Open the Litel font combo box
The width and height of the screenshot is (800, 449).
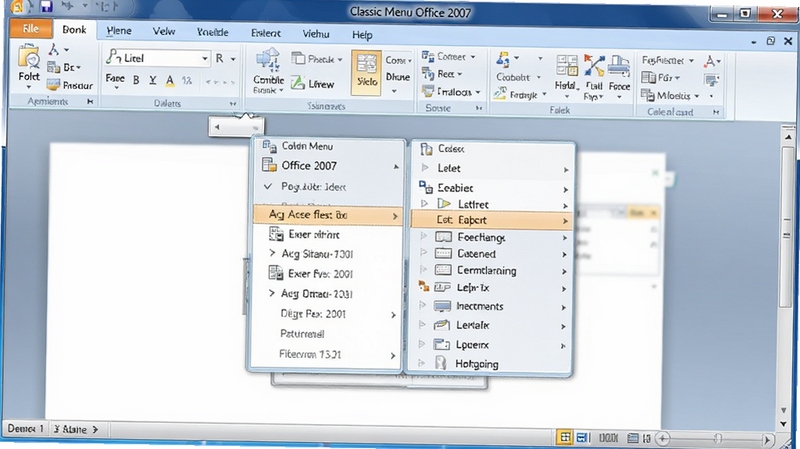pyautogui.click(x=158, y=58)
